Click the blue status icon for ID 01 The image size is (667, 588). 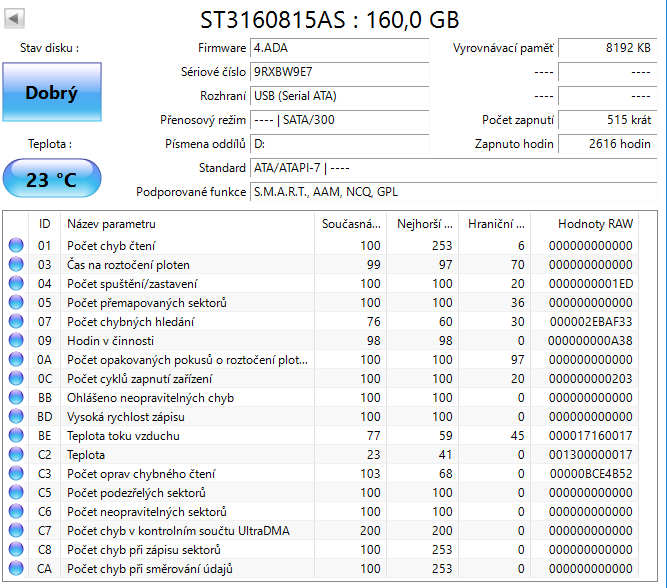tap(16, 245)
